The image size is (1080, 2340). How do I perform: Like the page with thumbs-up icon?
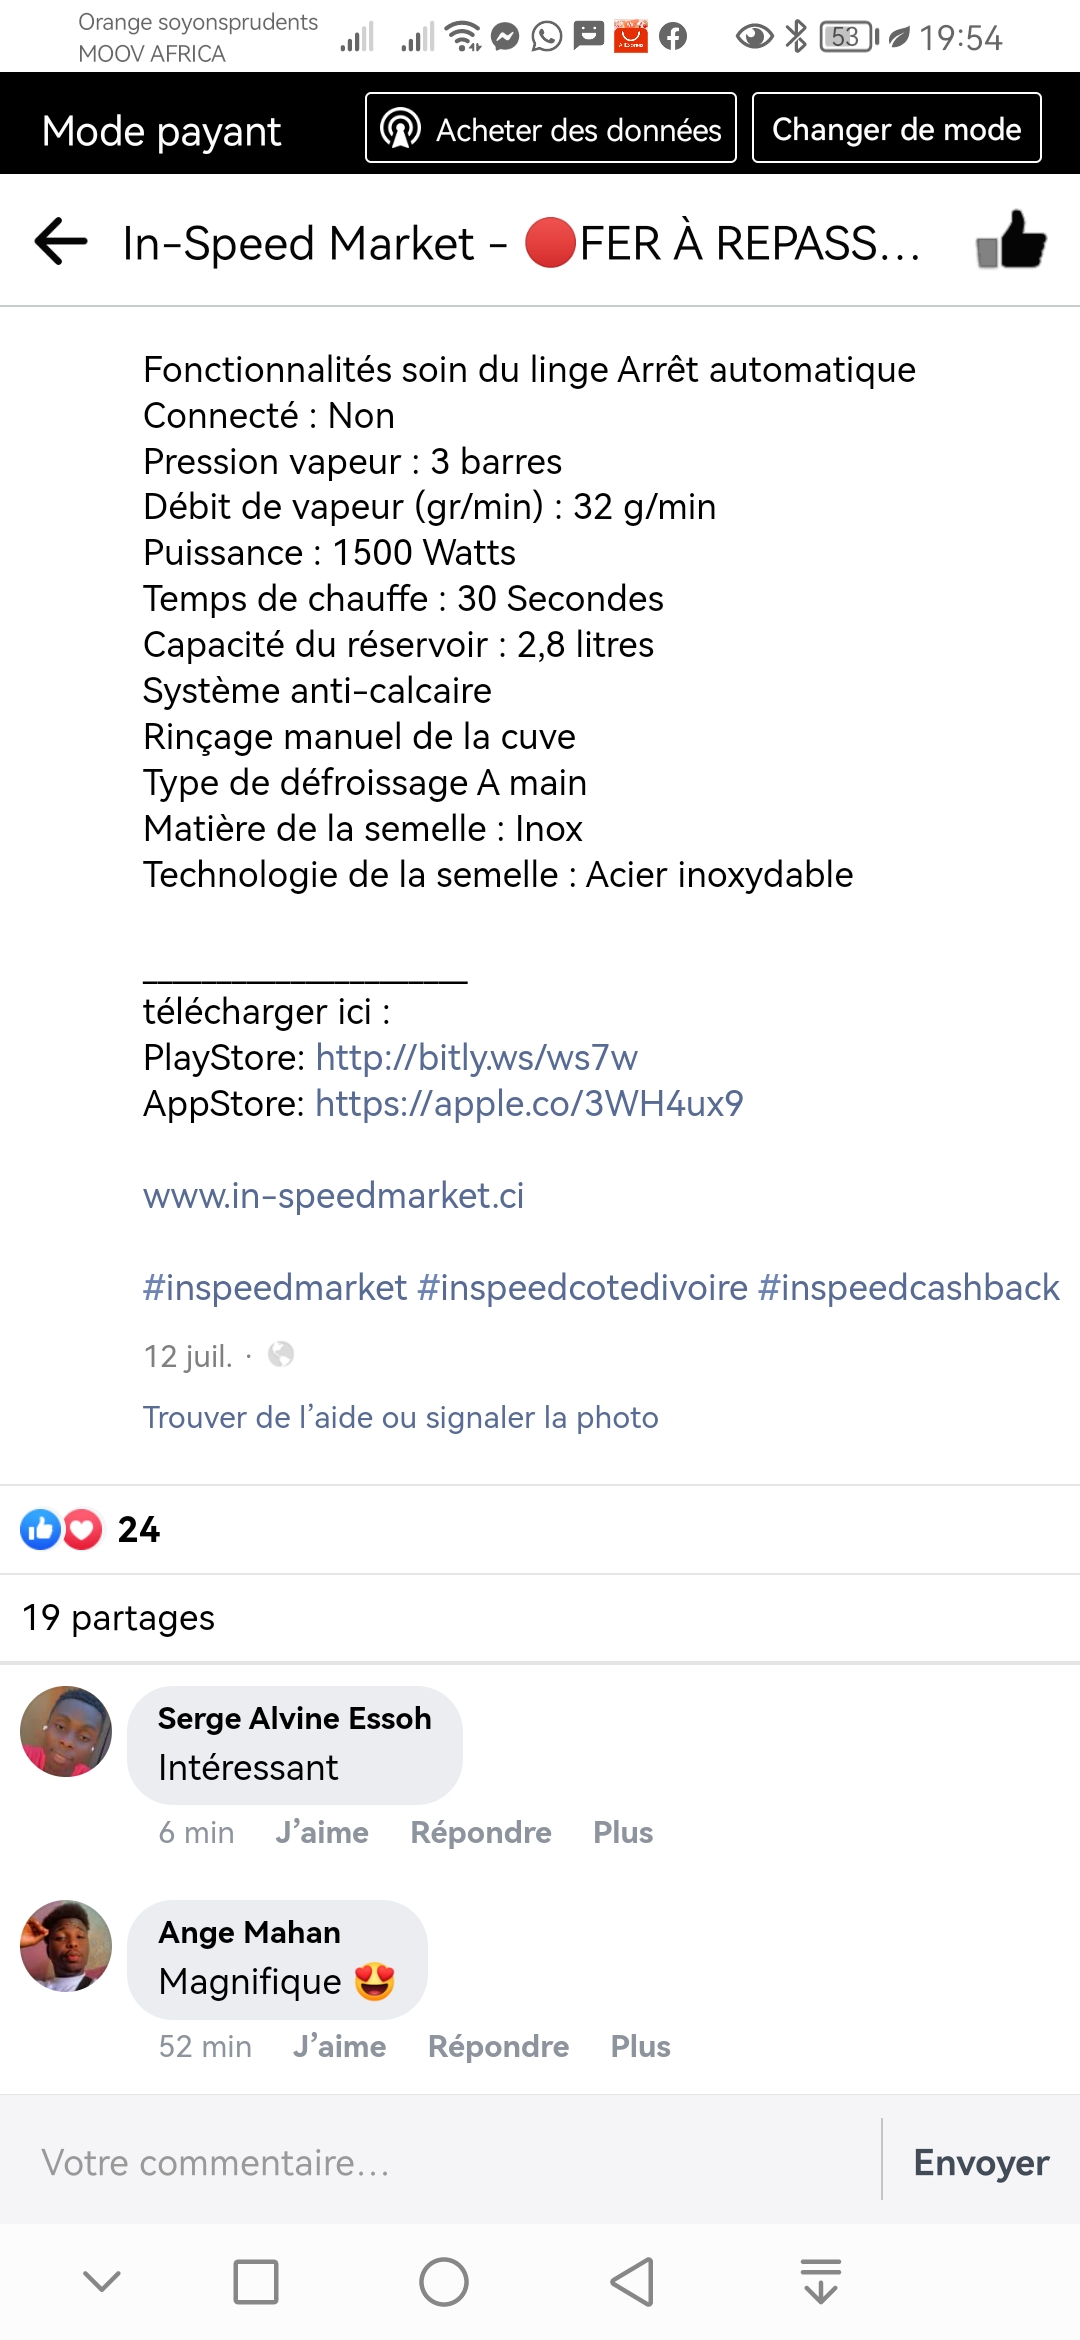(x=1011, y=241)
